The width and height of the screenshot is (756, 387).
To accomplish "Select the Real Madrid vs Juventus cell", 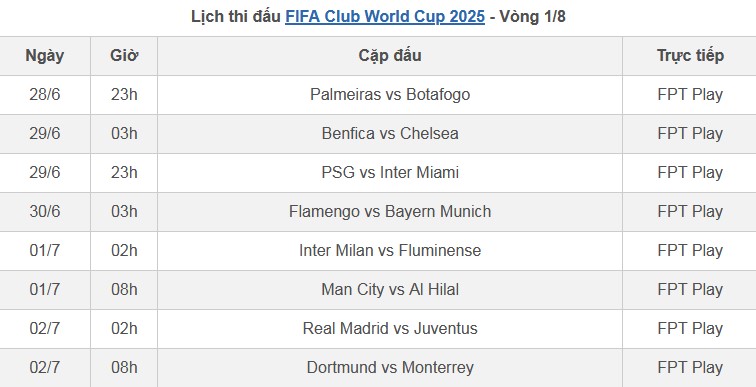I will coord(390,329).
